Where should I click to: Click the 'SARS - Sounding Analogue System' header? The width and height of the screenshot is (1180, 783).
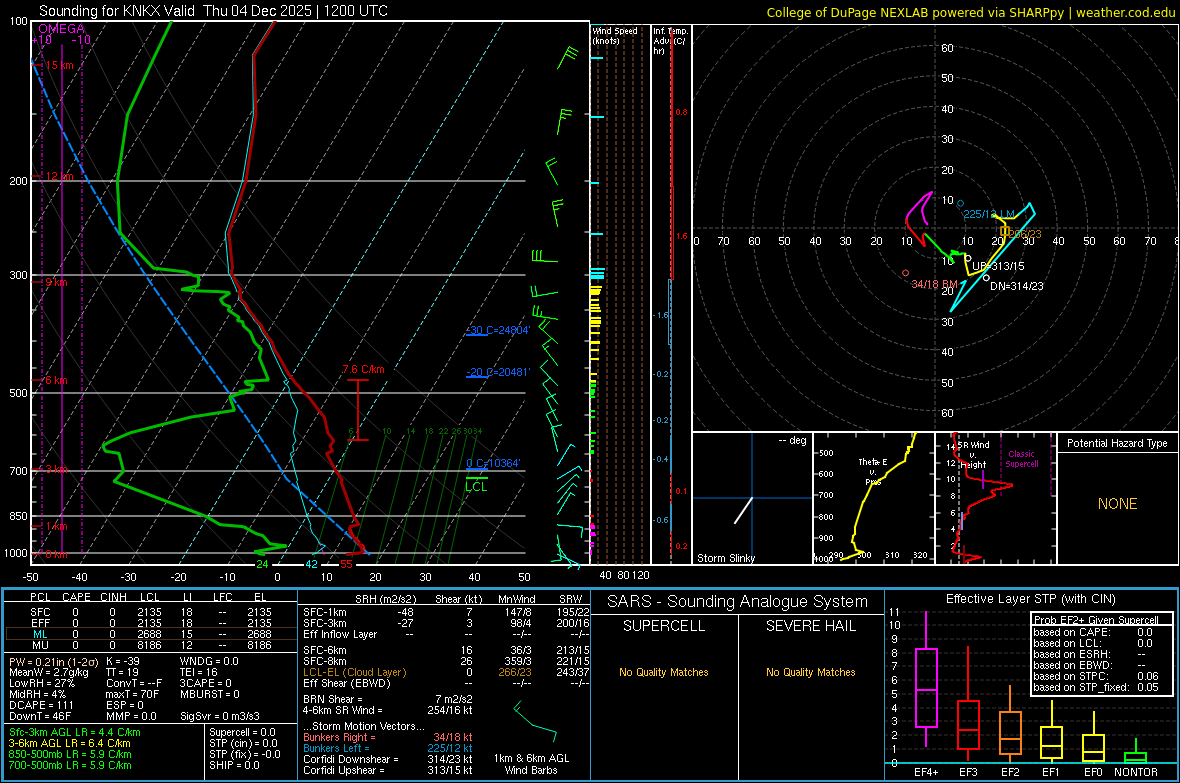738,602
